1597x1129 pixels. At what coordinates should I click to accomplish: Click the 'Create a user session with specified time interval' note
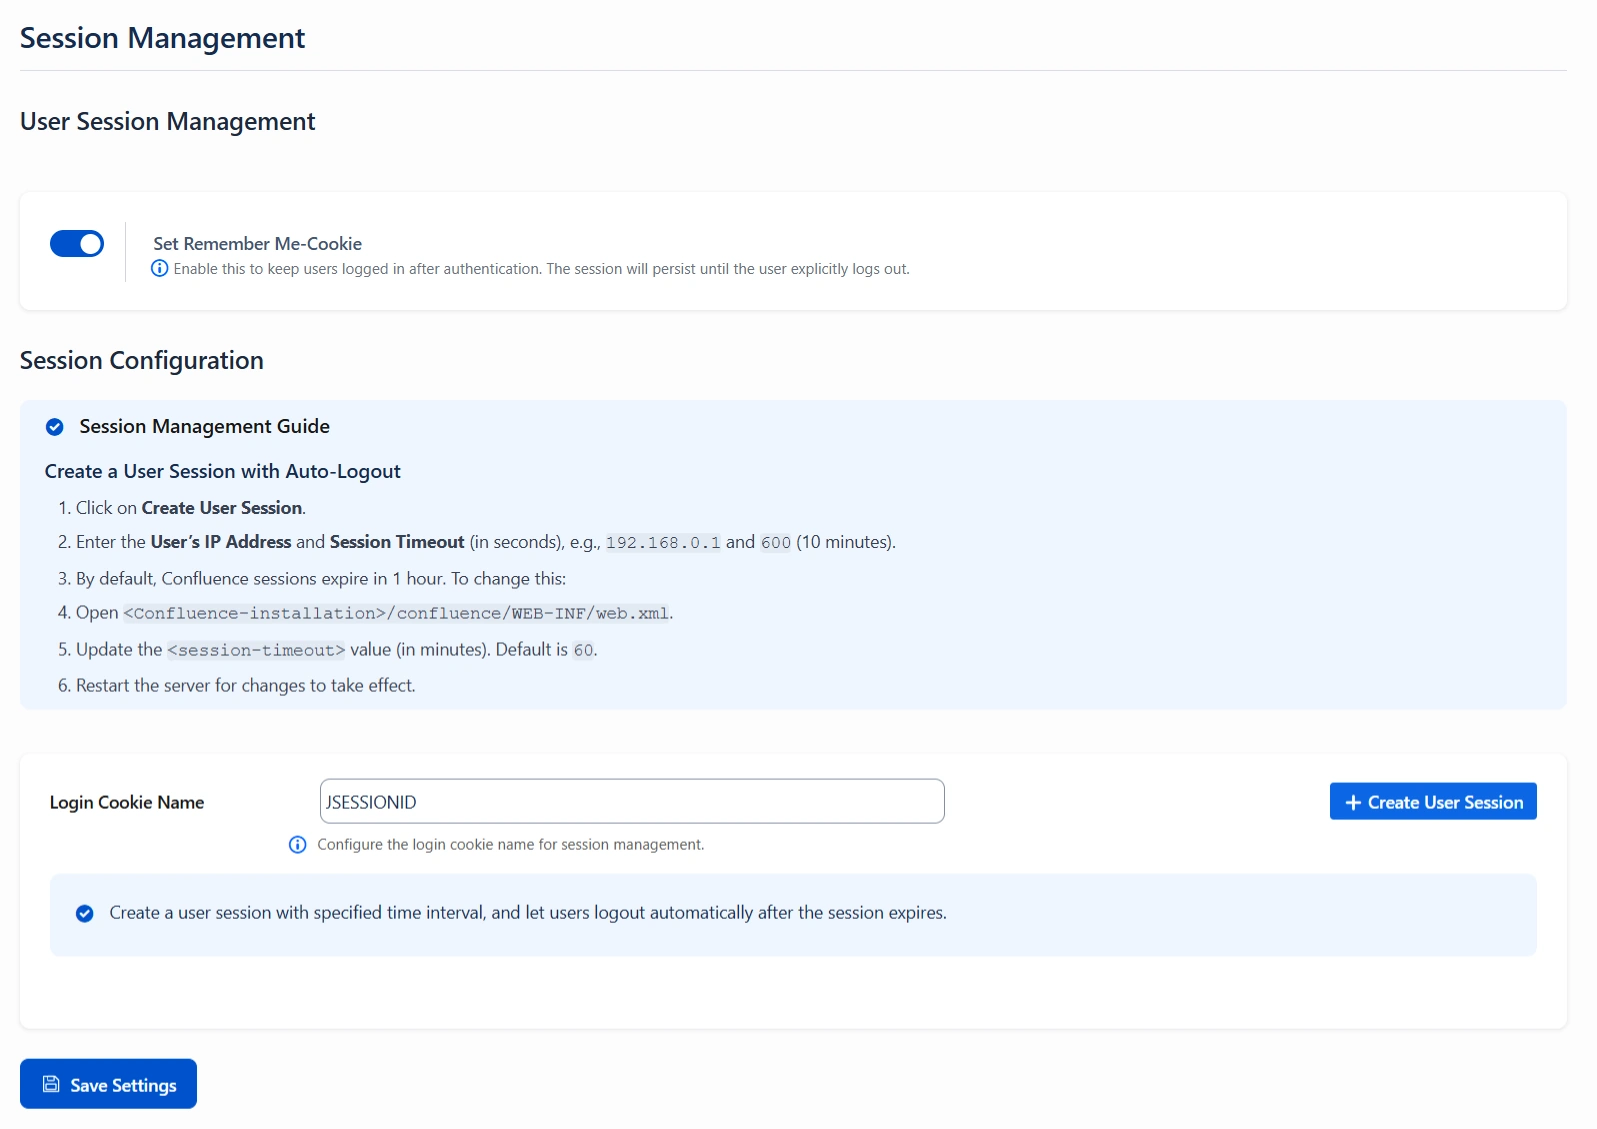528,913
